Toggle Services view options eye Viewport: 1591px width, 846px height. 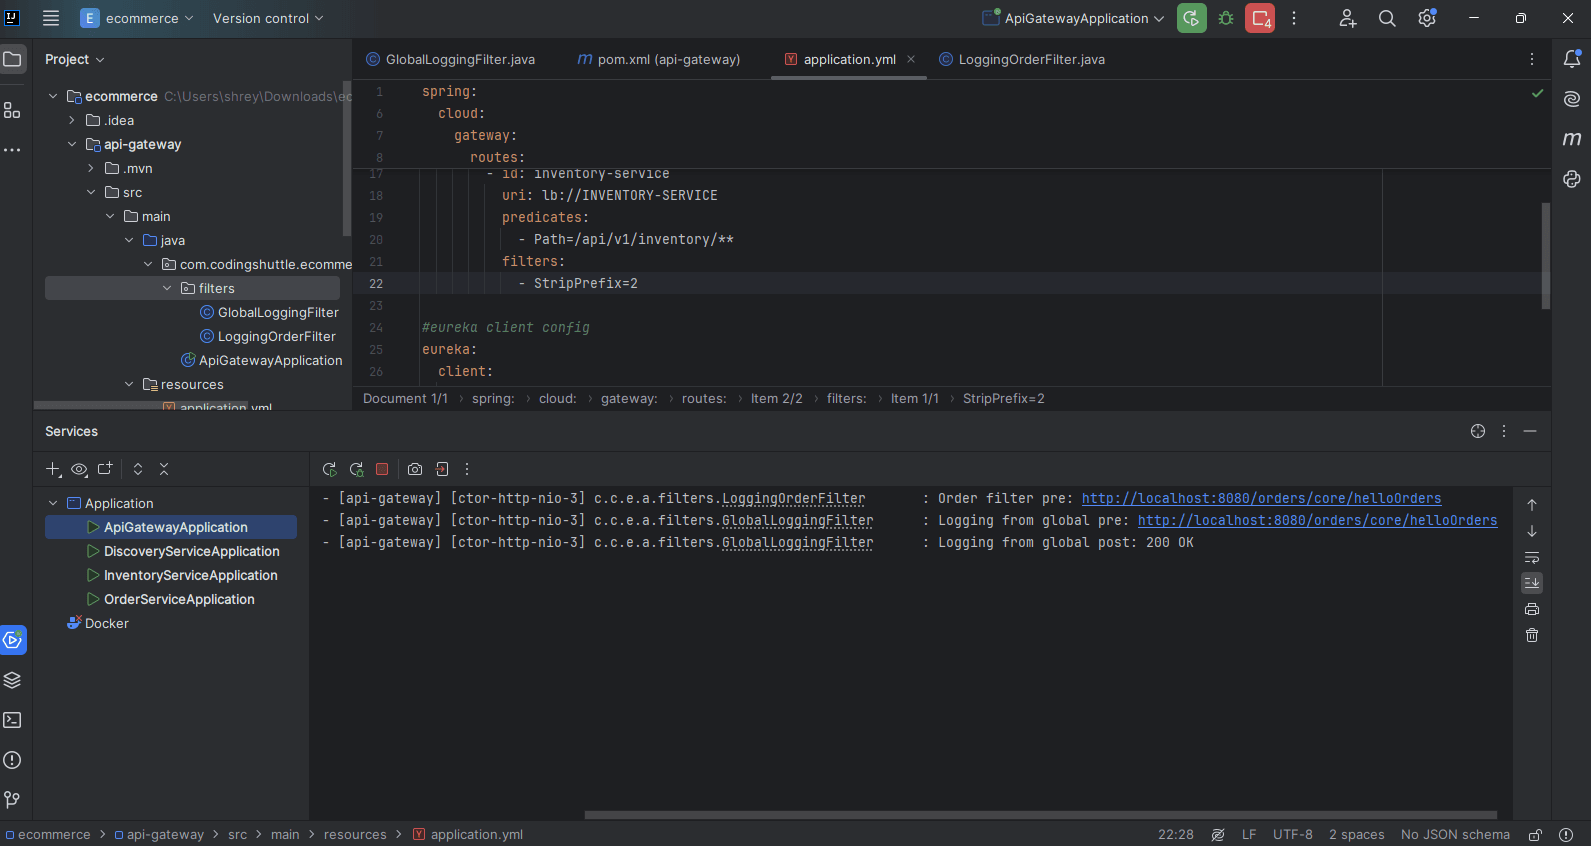pos(79,469)
